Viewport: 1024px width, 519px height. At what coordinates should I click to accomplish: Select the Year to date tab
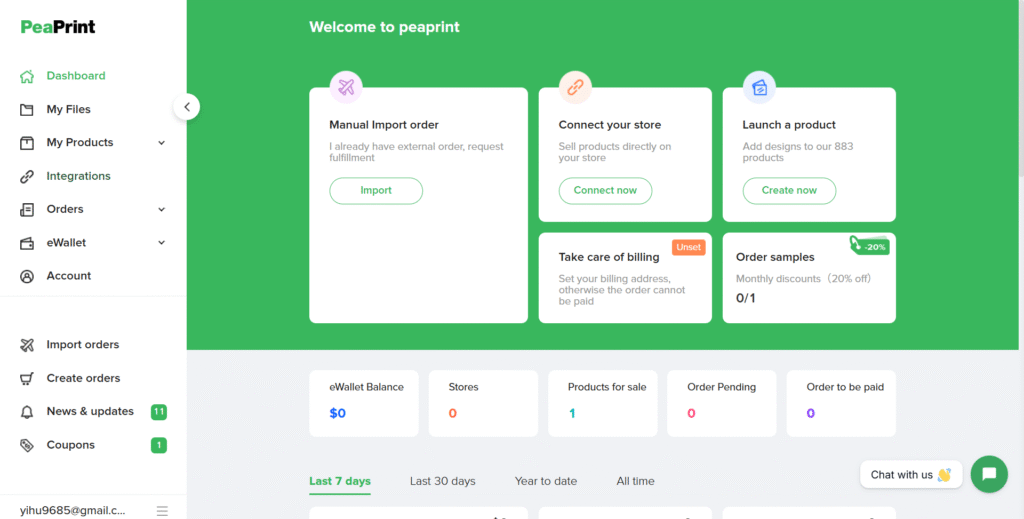point(545,481)
